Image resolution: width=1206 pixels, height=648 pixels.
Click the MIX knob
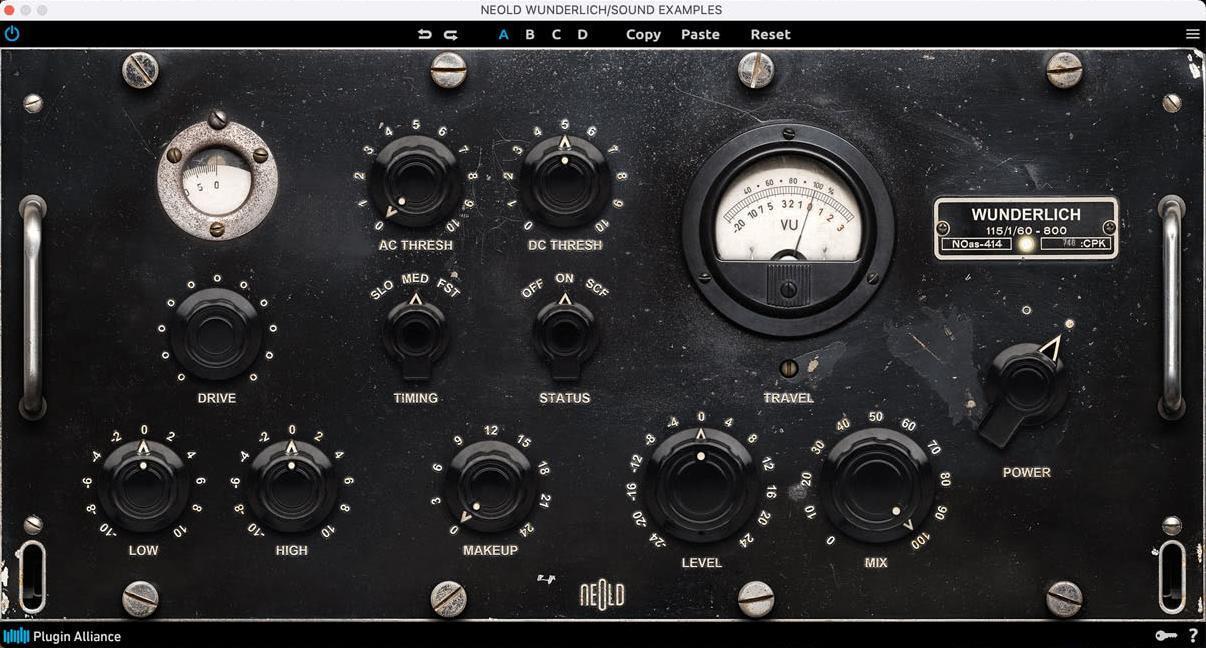pyautogui.click(x=876, y=485)
